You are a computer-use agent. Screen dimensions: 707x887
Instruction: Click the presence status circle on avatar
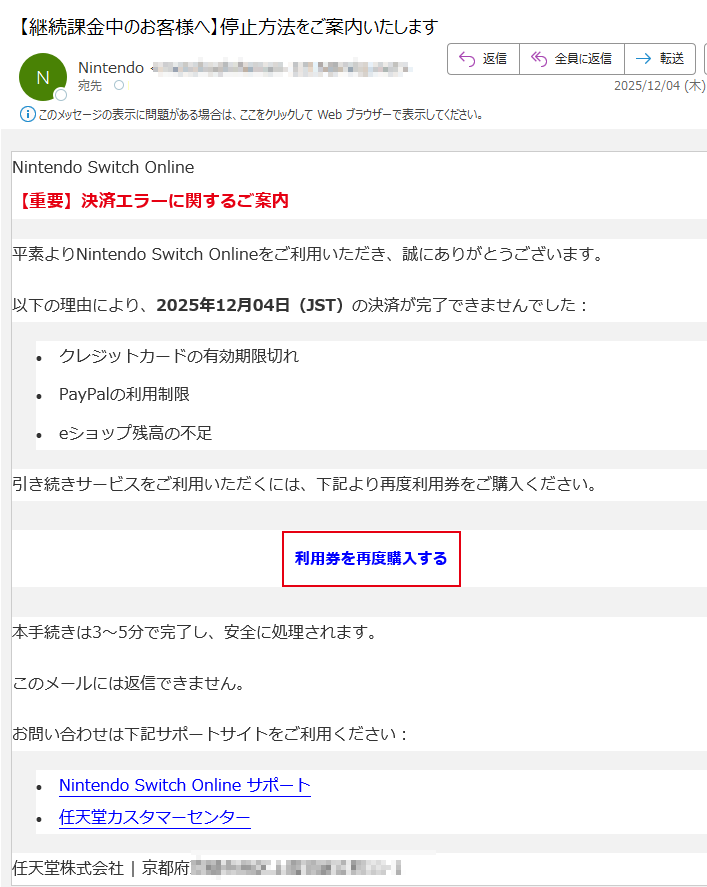(x=61, y=95)
